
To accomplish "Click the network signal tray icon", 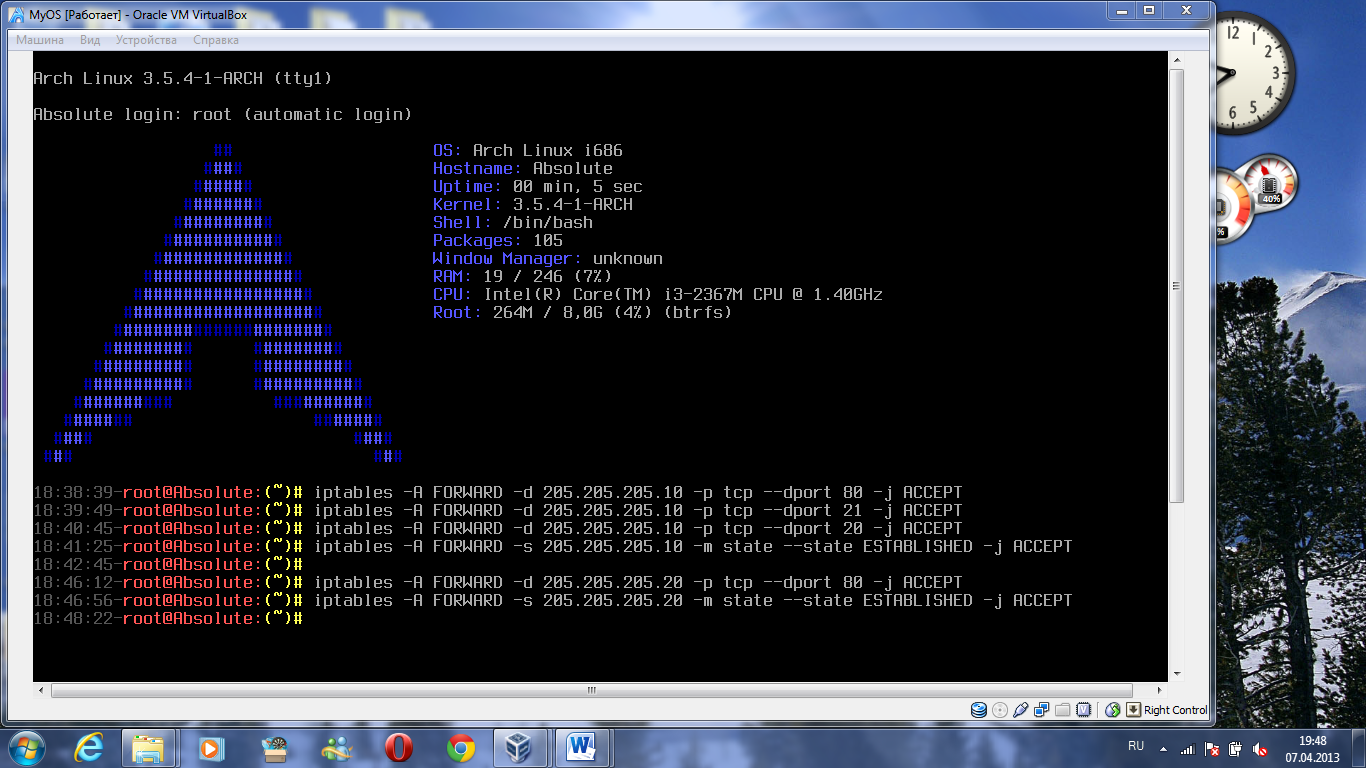I will click(x=1188, y=748).
